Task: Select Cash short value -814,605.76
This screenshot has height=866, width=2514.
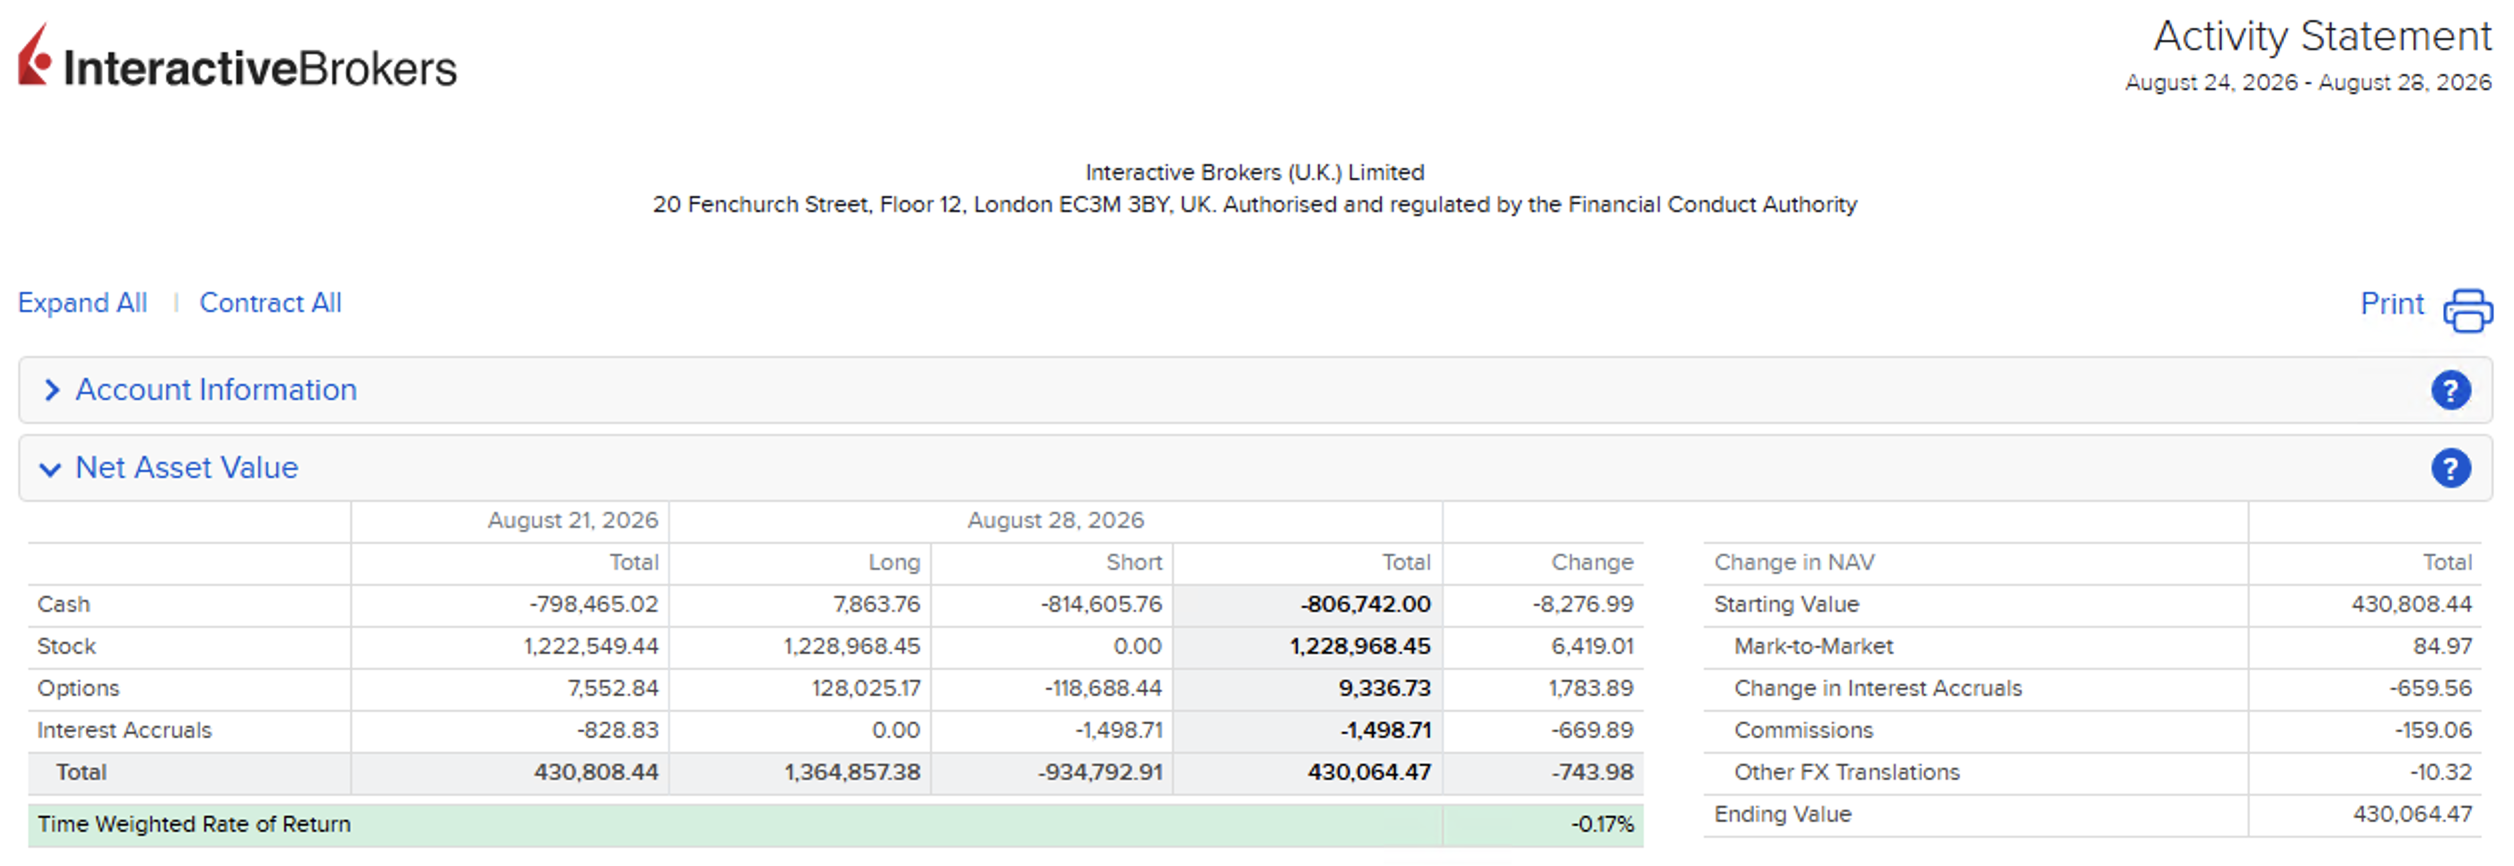Action: (1101, 604)
